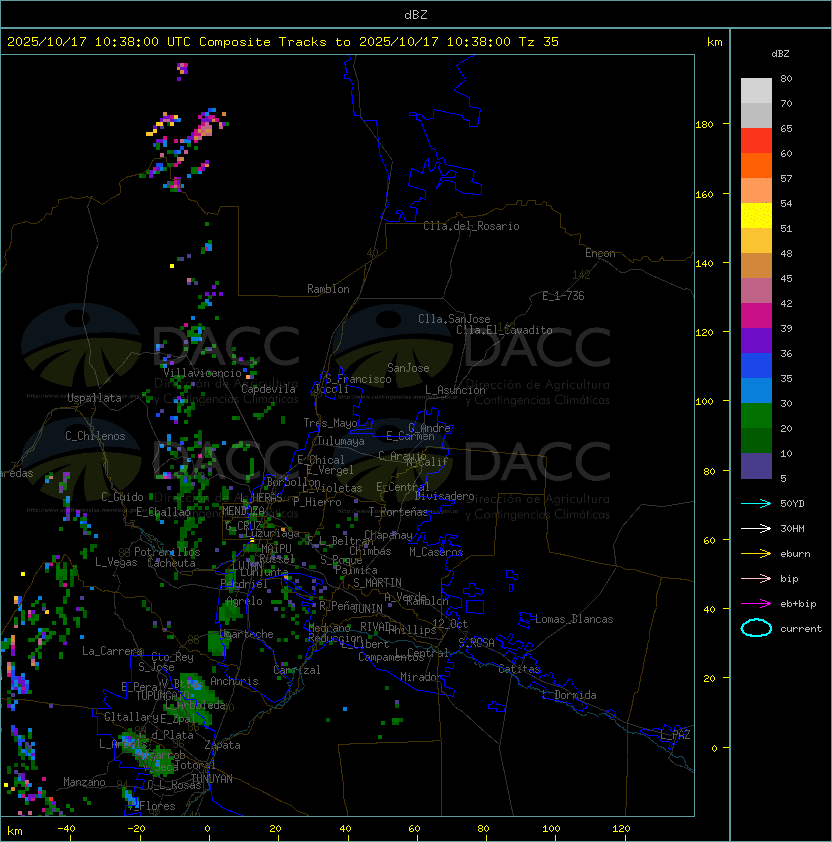Click the Ugarteche map label
The image size is (832, 842).
pyautogui.click(x=247, y=634)
